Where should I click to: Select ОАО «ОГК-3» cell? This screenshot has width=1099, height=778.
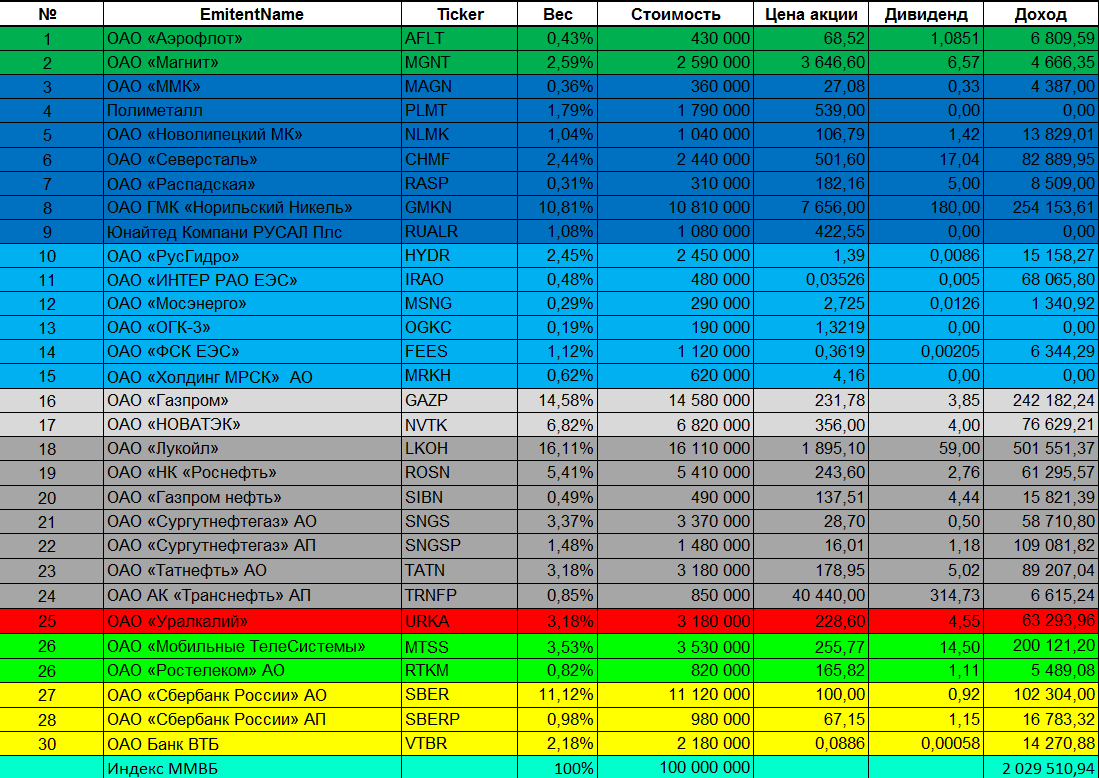coord(252,327)
